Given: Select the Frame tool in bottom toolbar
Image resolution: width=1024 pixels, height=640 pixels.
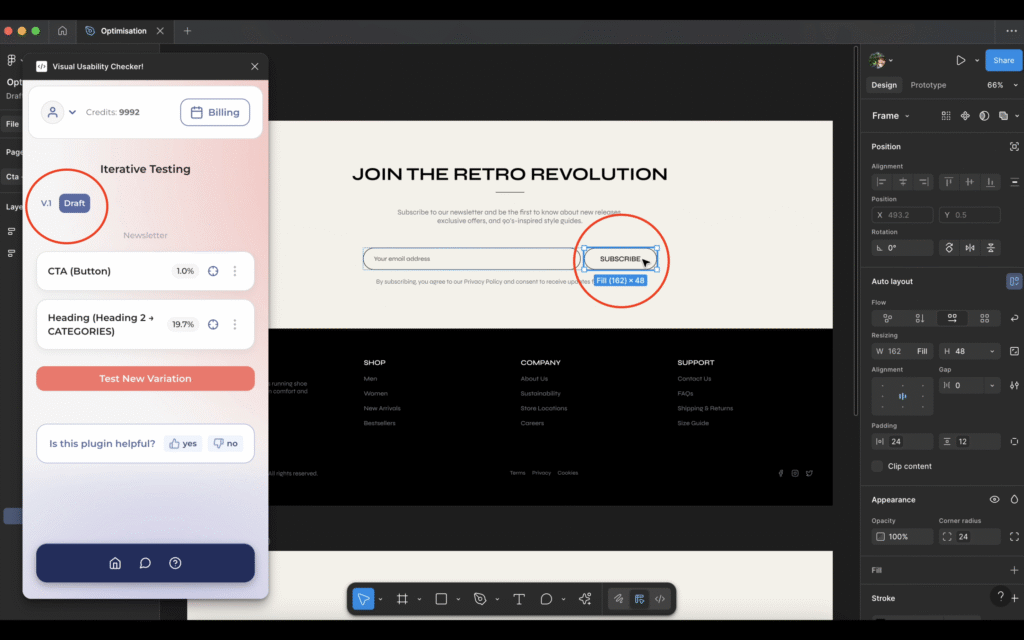Looking at the screenshot, I should (402, 599).
